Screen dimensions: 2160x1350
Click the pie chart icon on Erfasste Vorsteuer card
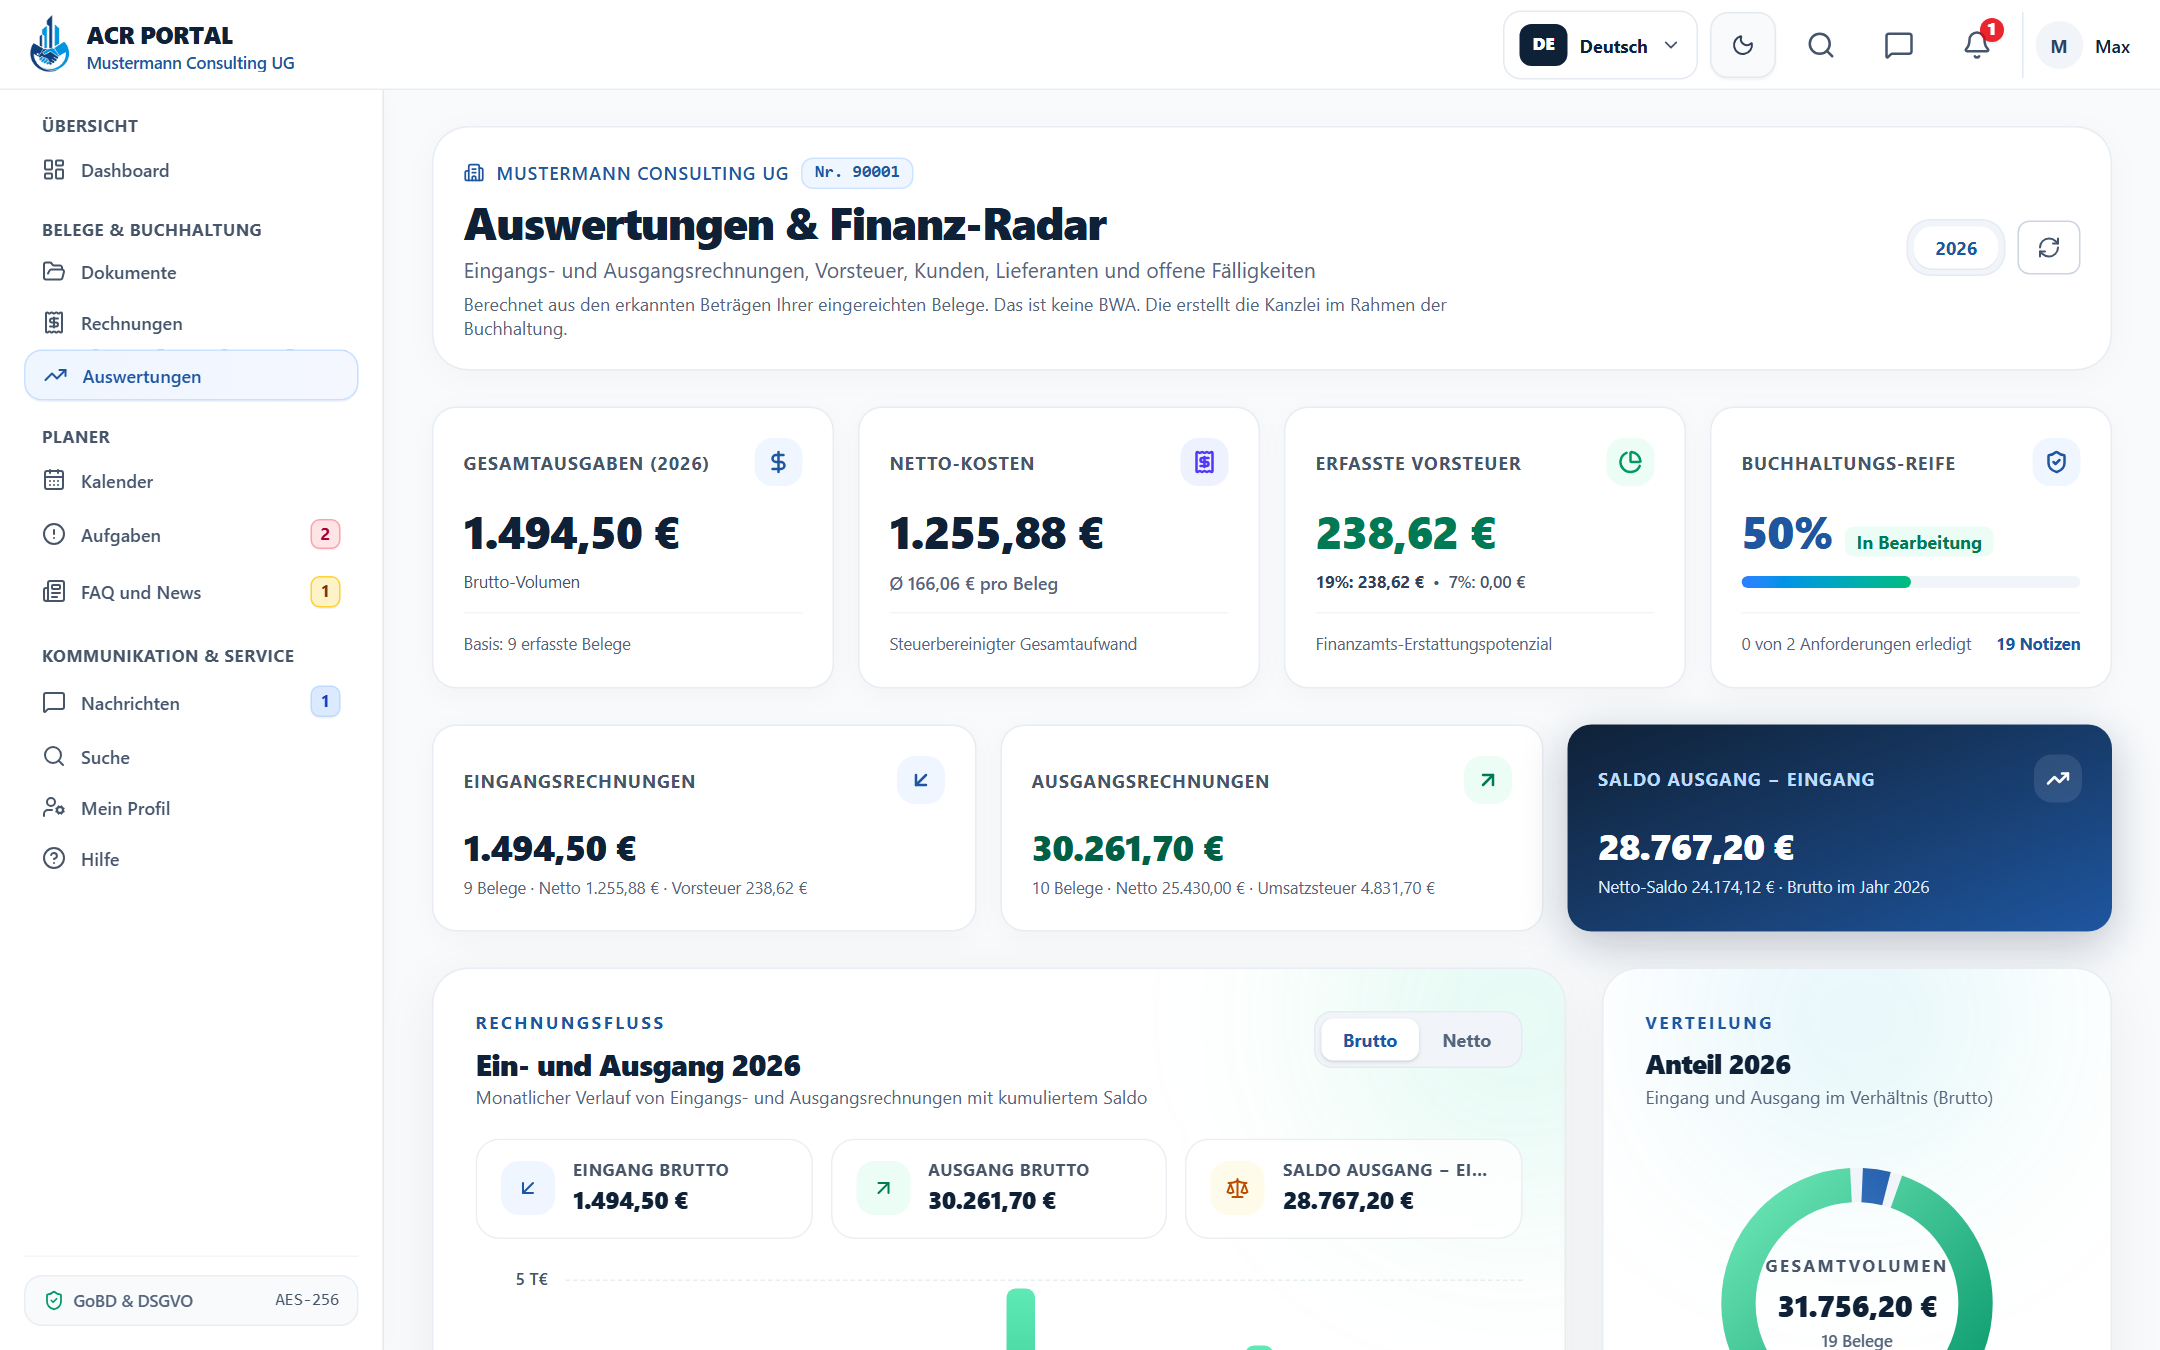pos(1630,462)
